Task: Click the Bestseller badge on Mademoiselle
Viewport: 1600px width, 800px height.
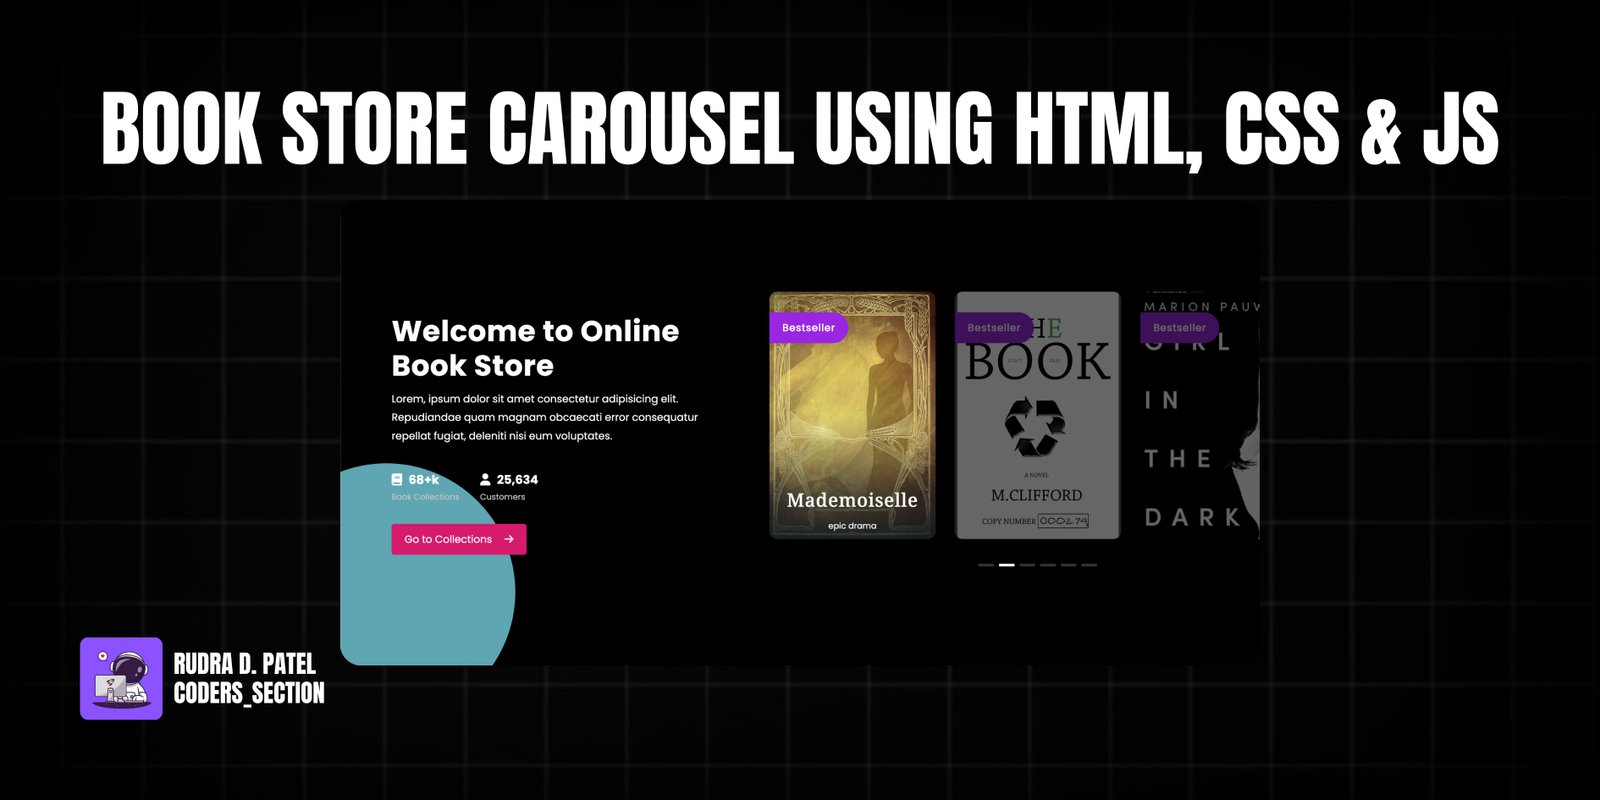Action: click(808, 328)
